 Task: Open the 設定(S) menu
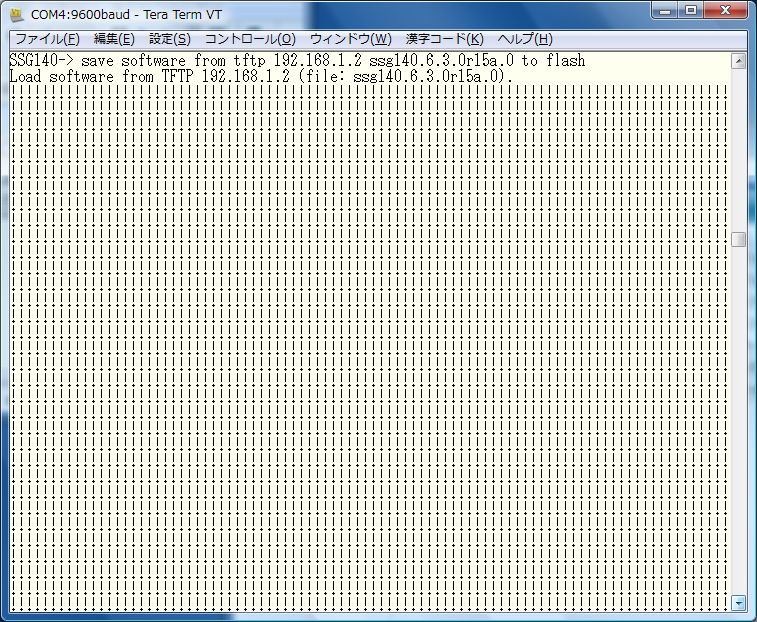170,39
